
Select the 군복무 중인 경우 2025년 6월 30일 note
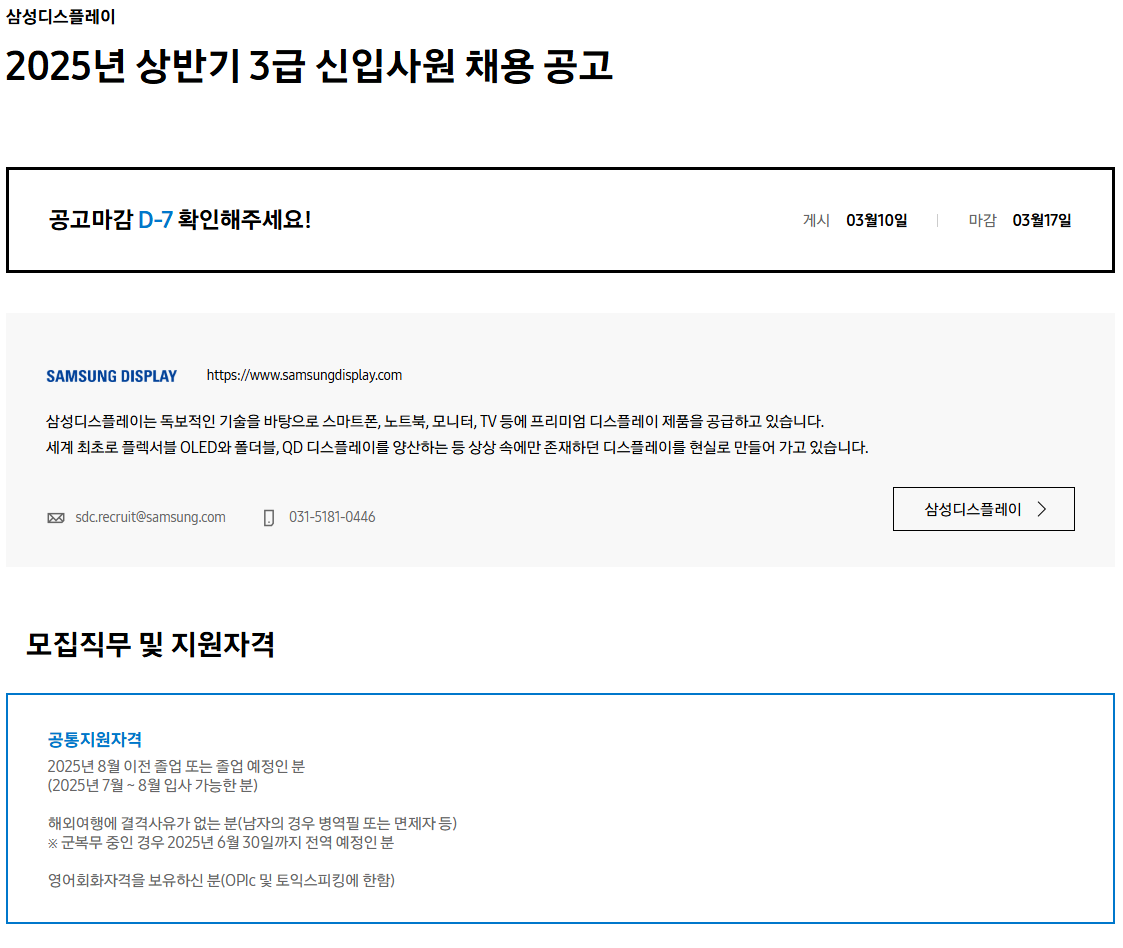[221, 843]
